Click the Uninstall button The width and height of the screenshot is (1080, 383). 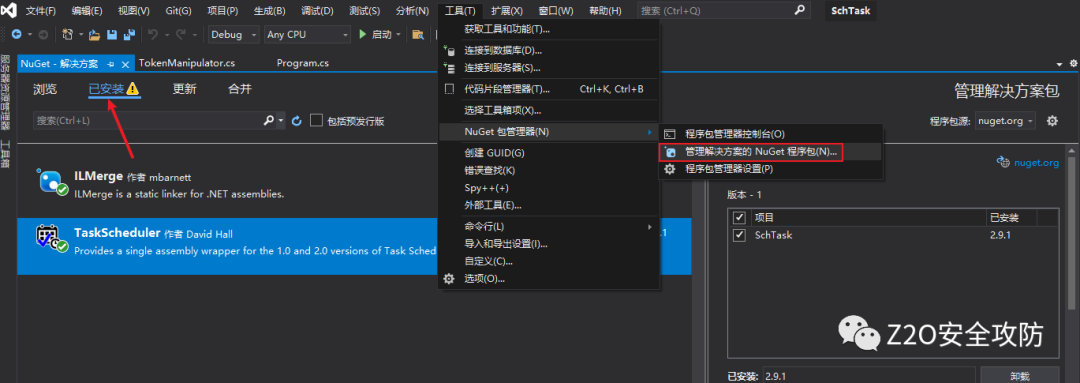click(x=1019, y=376)
